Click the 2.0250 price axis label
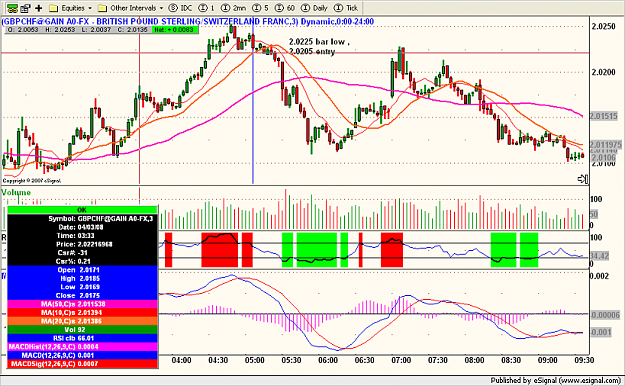625x386 pixels. point(603,26)
